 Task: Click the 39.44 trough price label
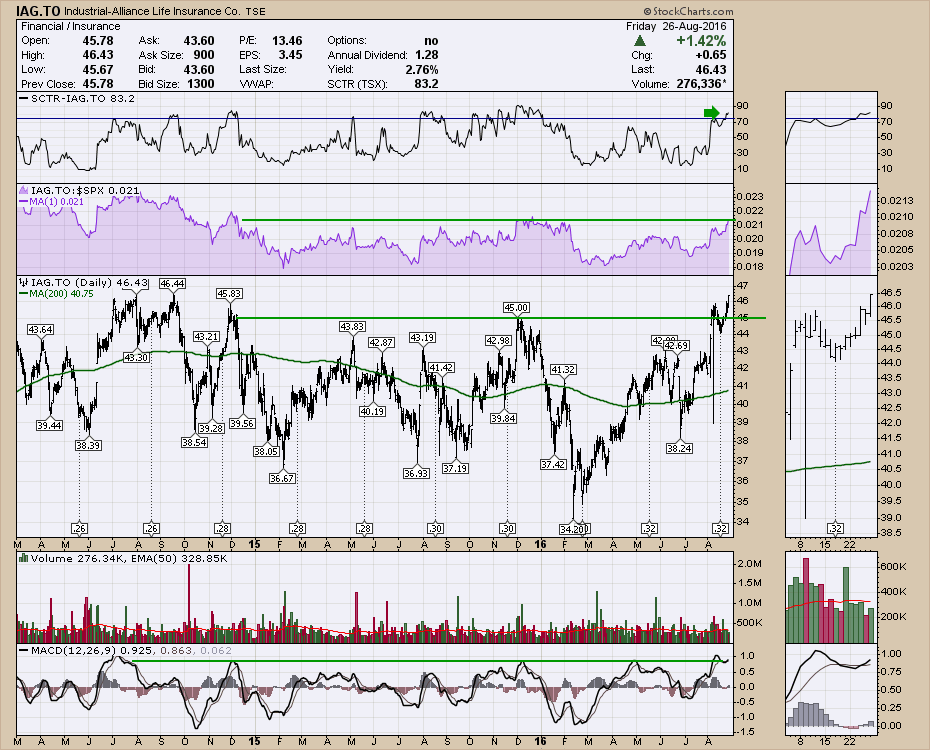point(49,425)
